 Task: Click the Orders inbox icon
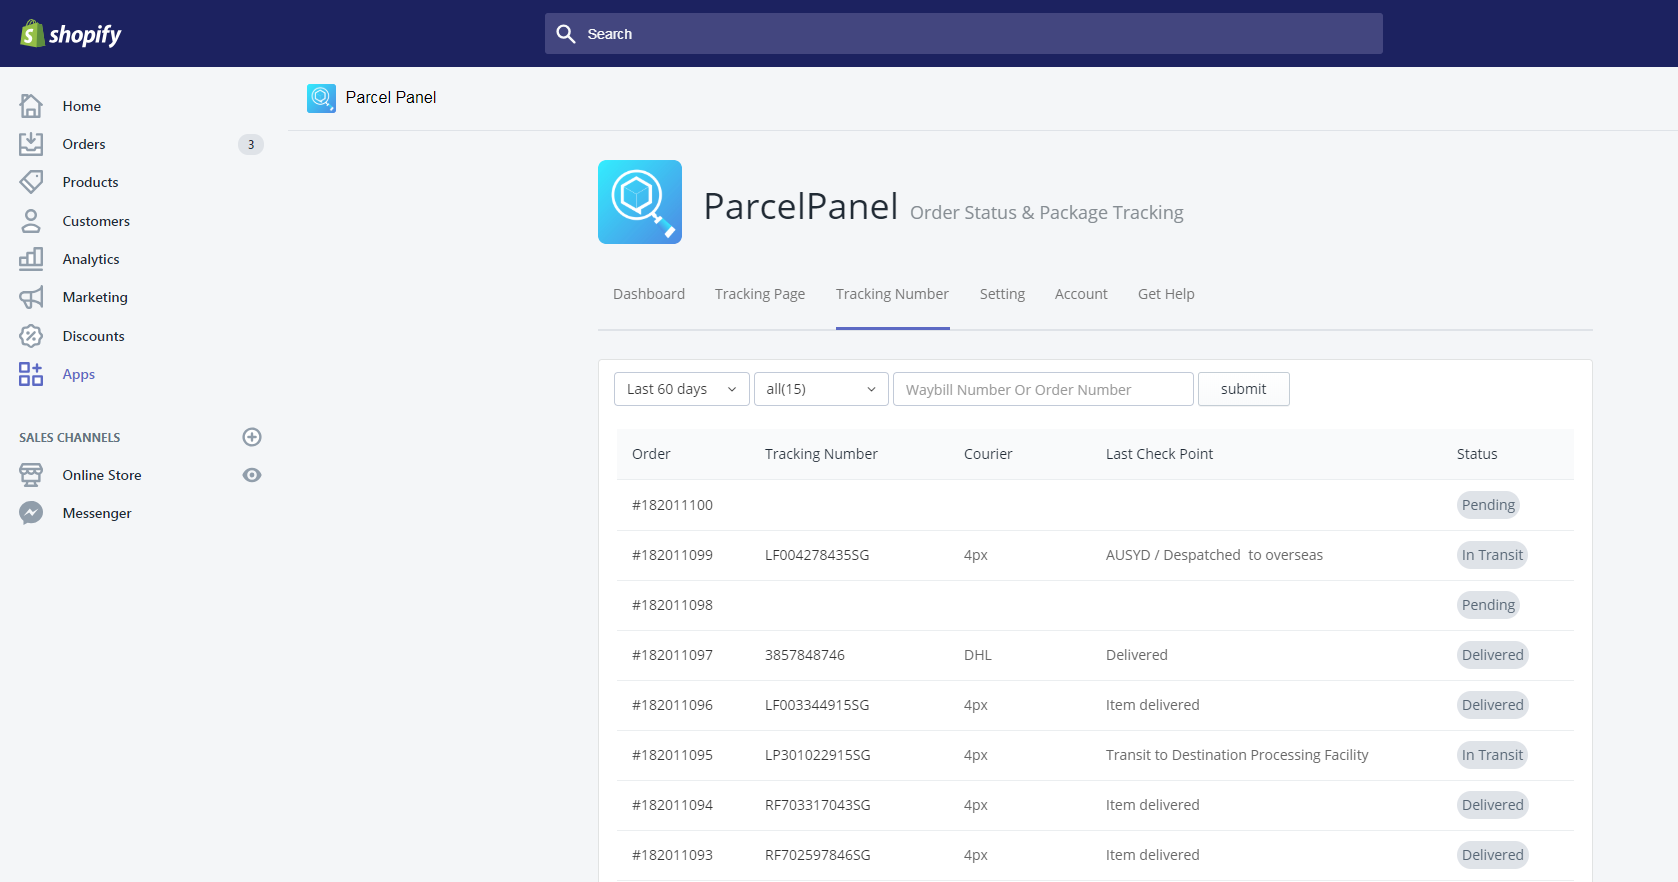click(31, 144)
